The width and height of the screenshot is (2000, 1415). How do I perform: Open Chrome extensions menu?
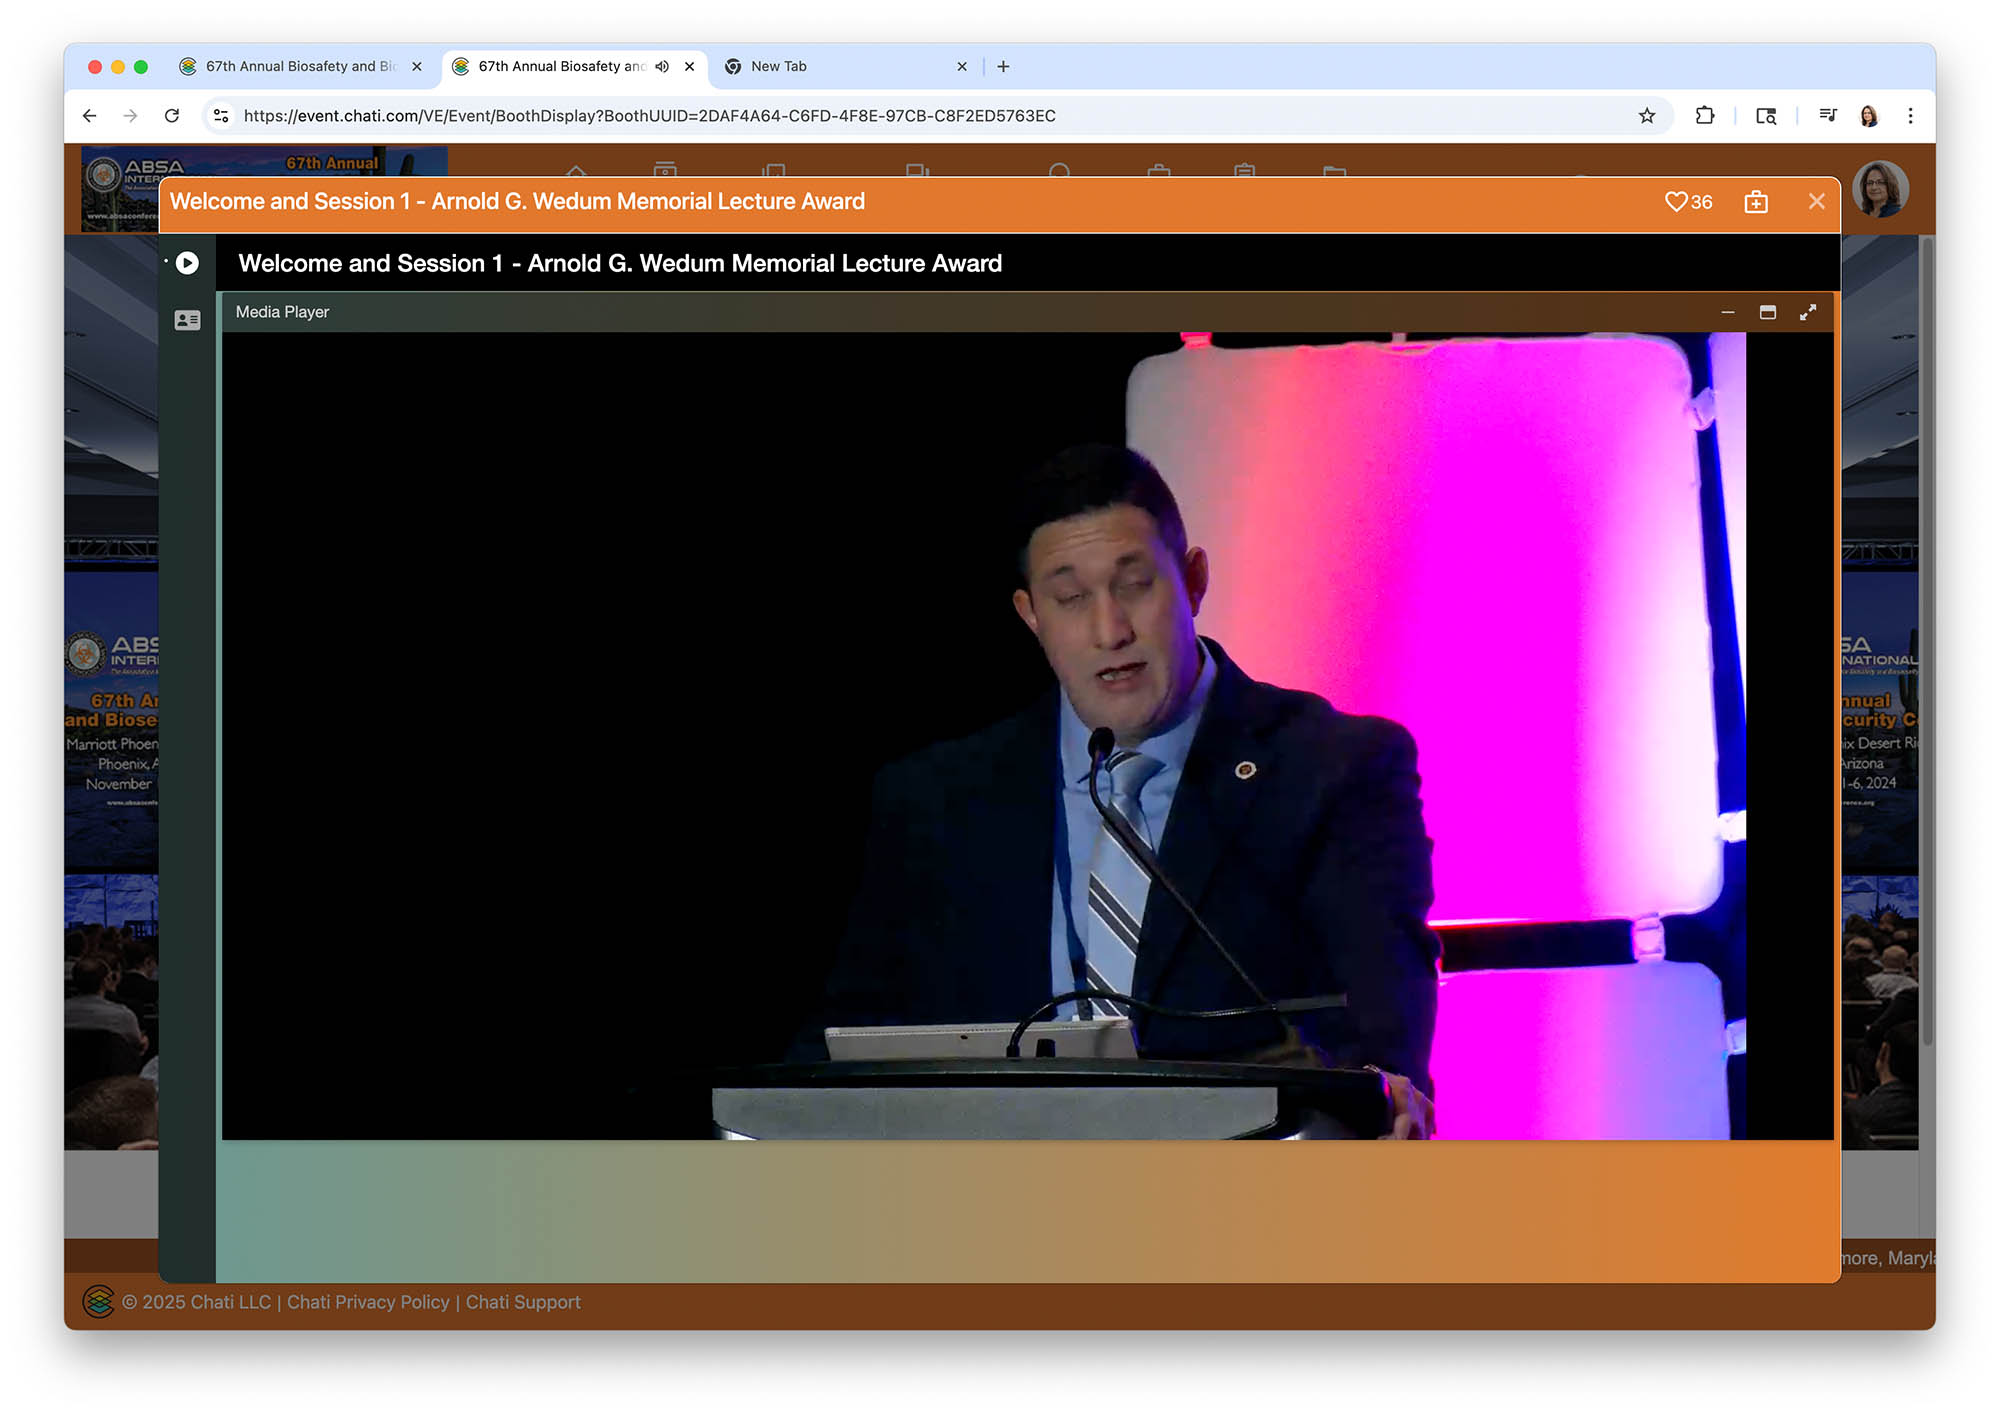click(1705, 116)
